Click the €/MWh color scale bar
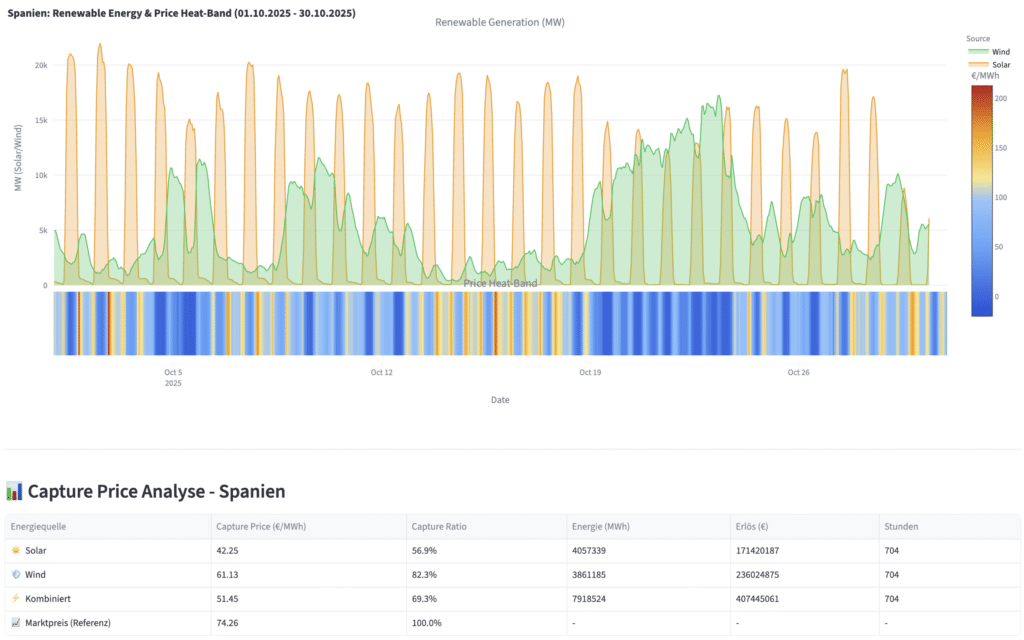1024x640 pixels. [x=982, y=201]
